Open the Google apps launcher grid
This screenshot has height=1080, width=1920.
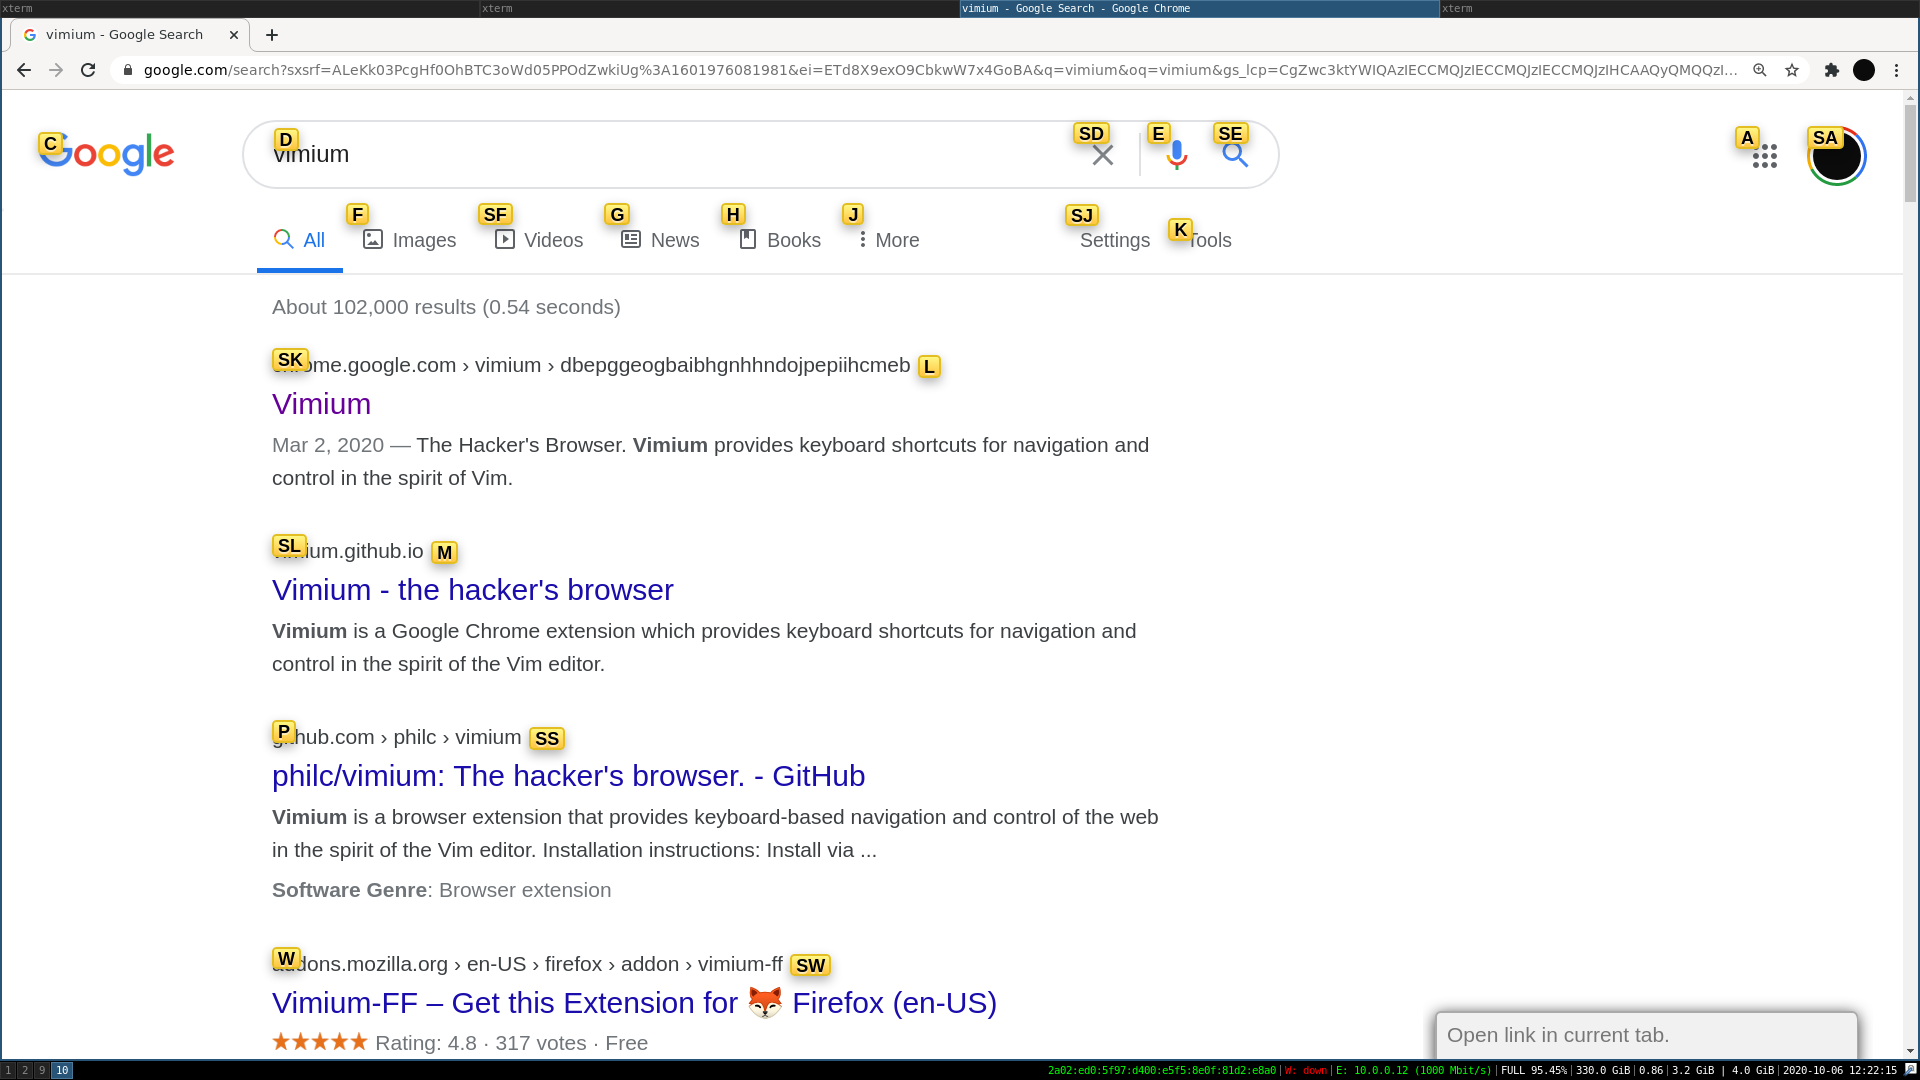(1765, 156)
